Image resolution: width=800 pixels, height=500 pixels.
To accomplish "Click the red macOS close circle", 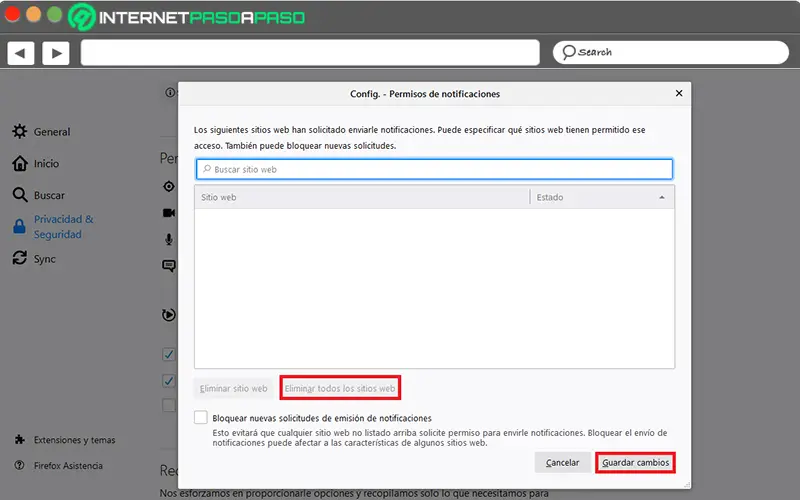I will [12, 14].
